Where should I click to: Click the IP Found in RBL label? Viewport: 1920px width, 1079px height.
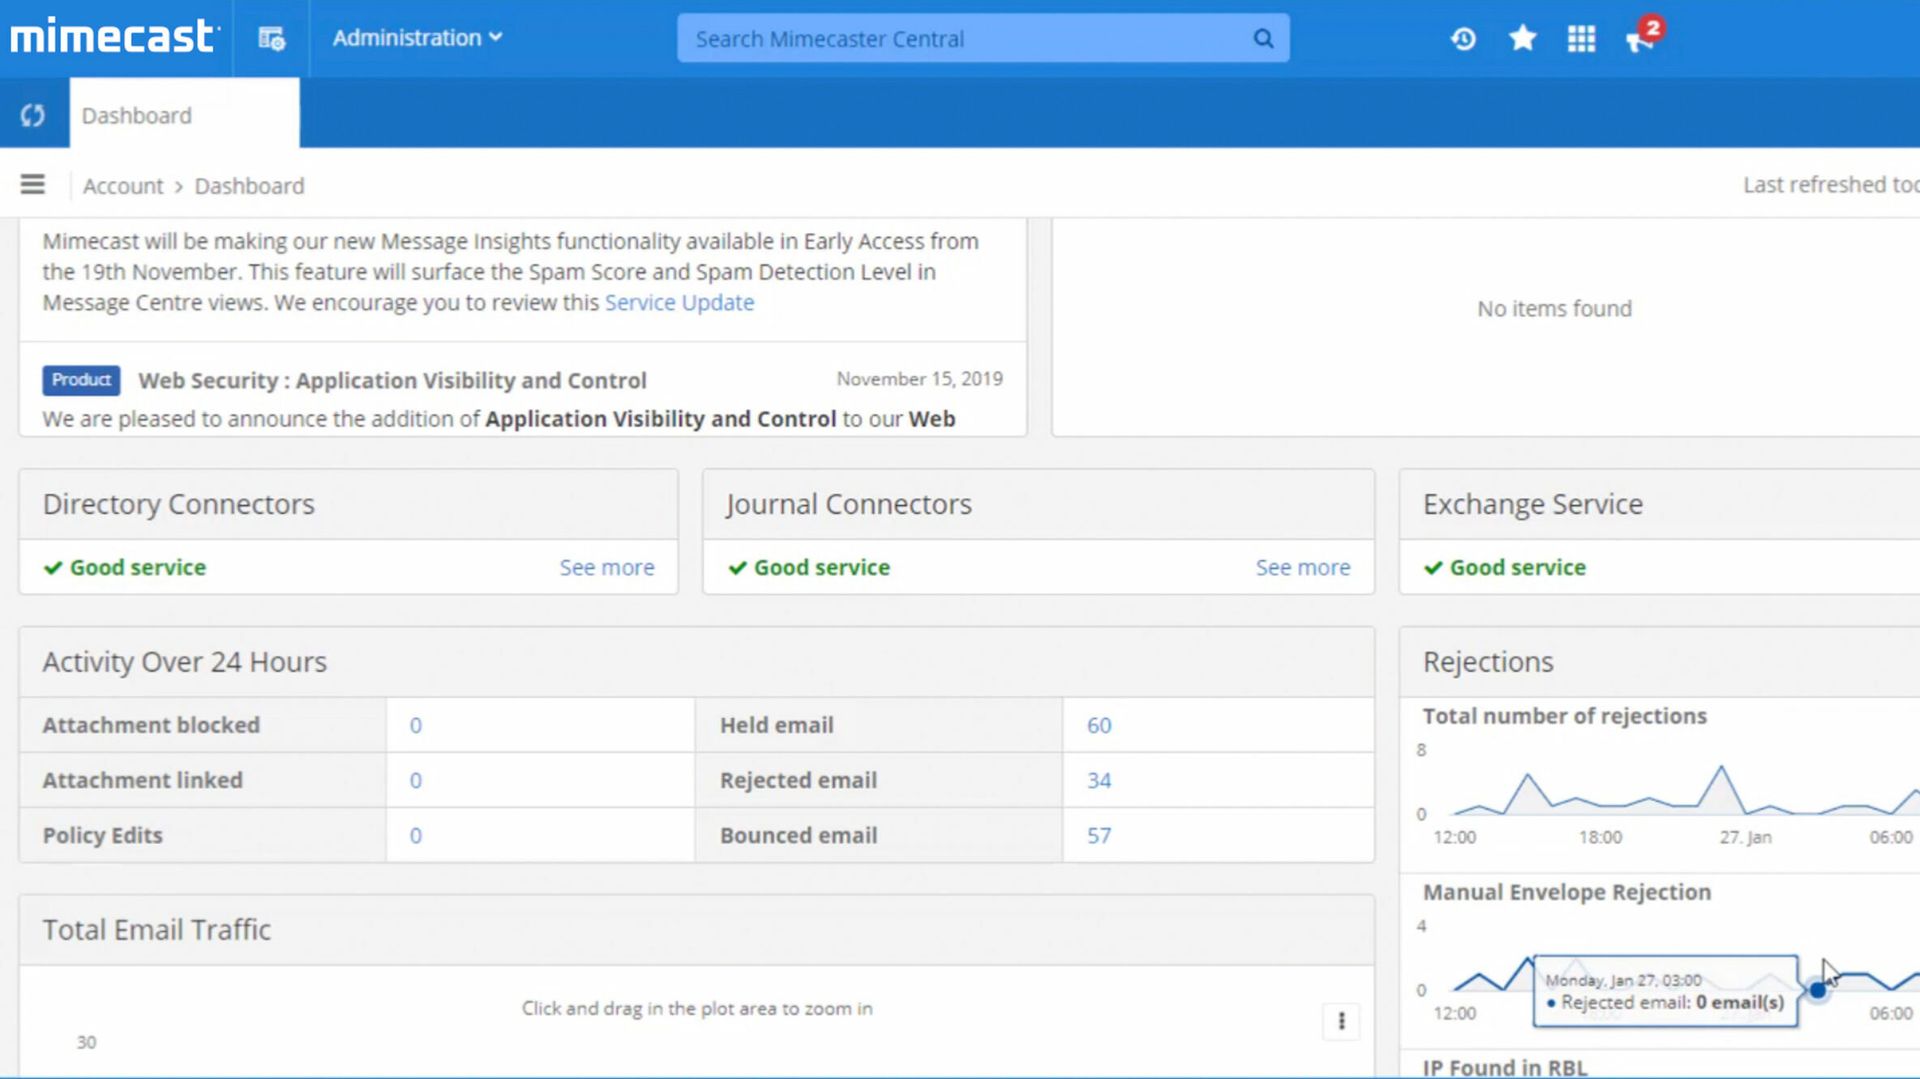[1505, 1066]
